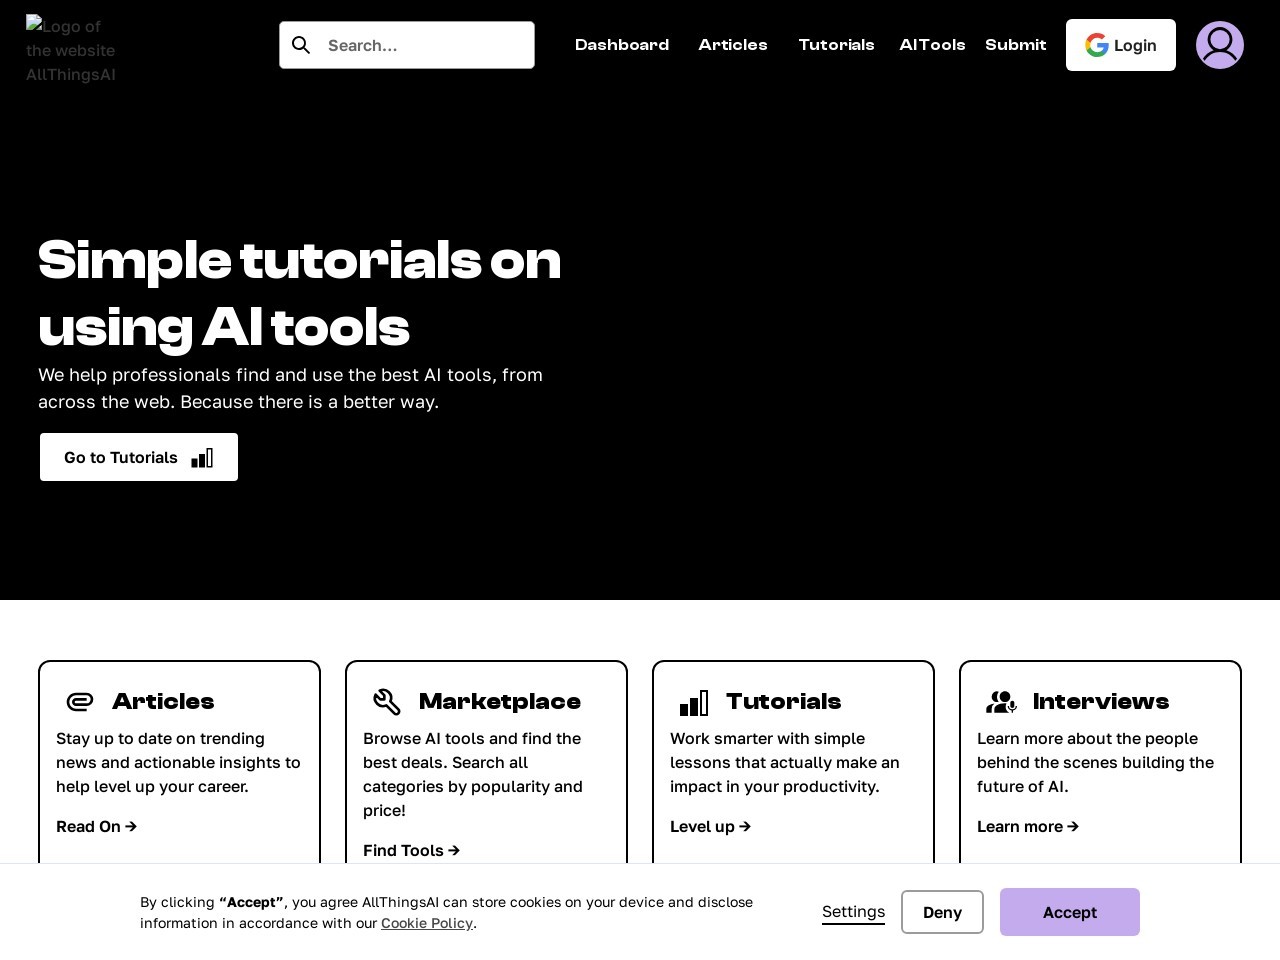Open the Dashboard navigation item
Image resolution: width=1280 pixels, height=960 pixels.
[x=622, y=44]
